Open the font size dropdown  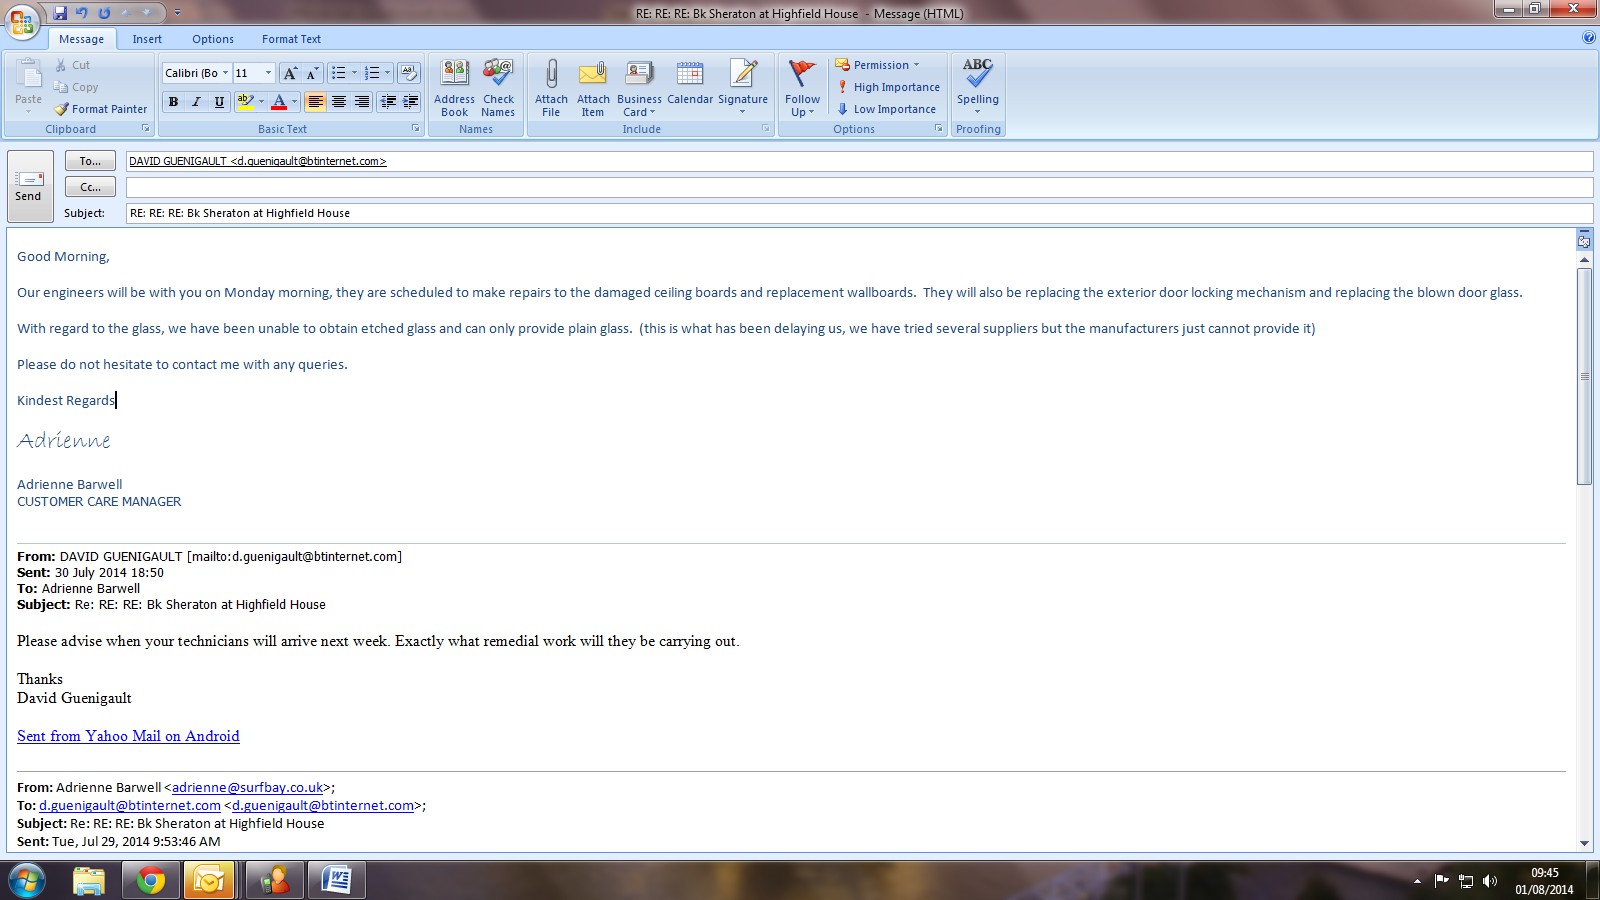[268, 73]
